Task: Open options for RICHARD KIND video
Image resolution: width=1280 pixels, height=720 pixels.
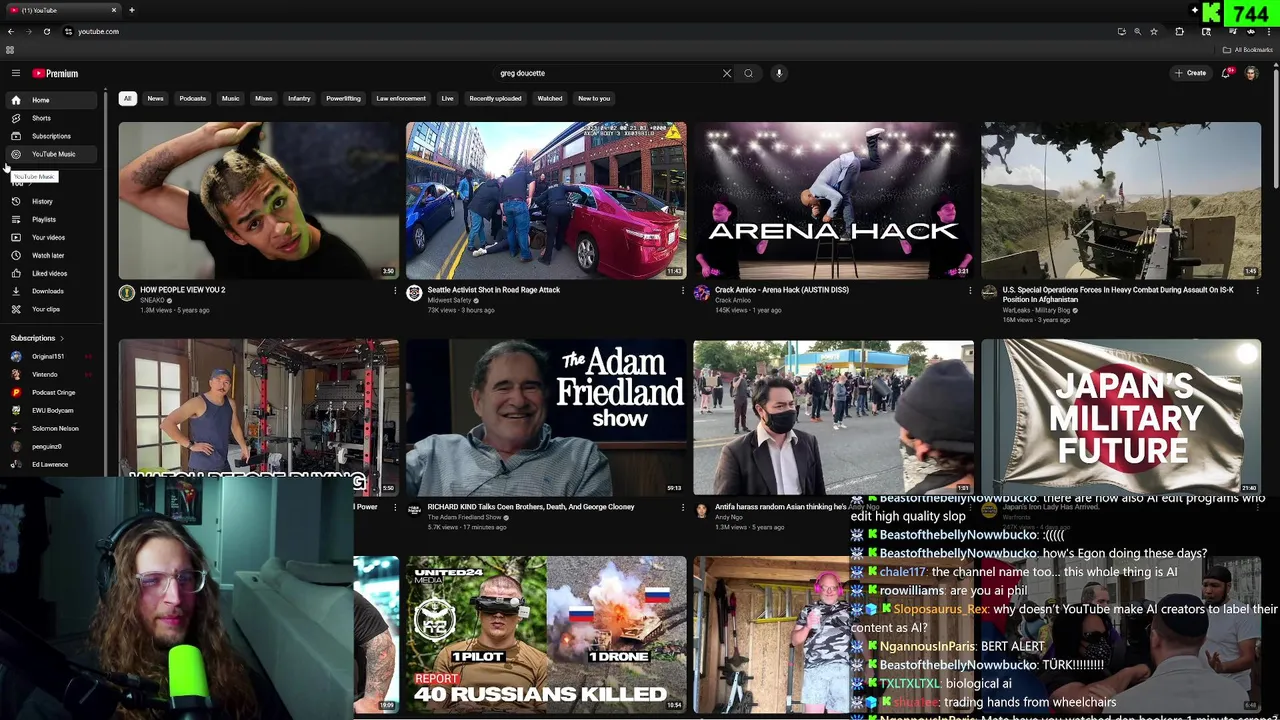Action: click(683, 507)
